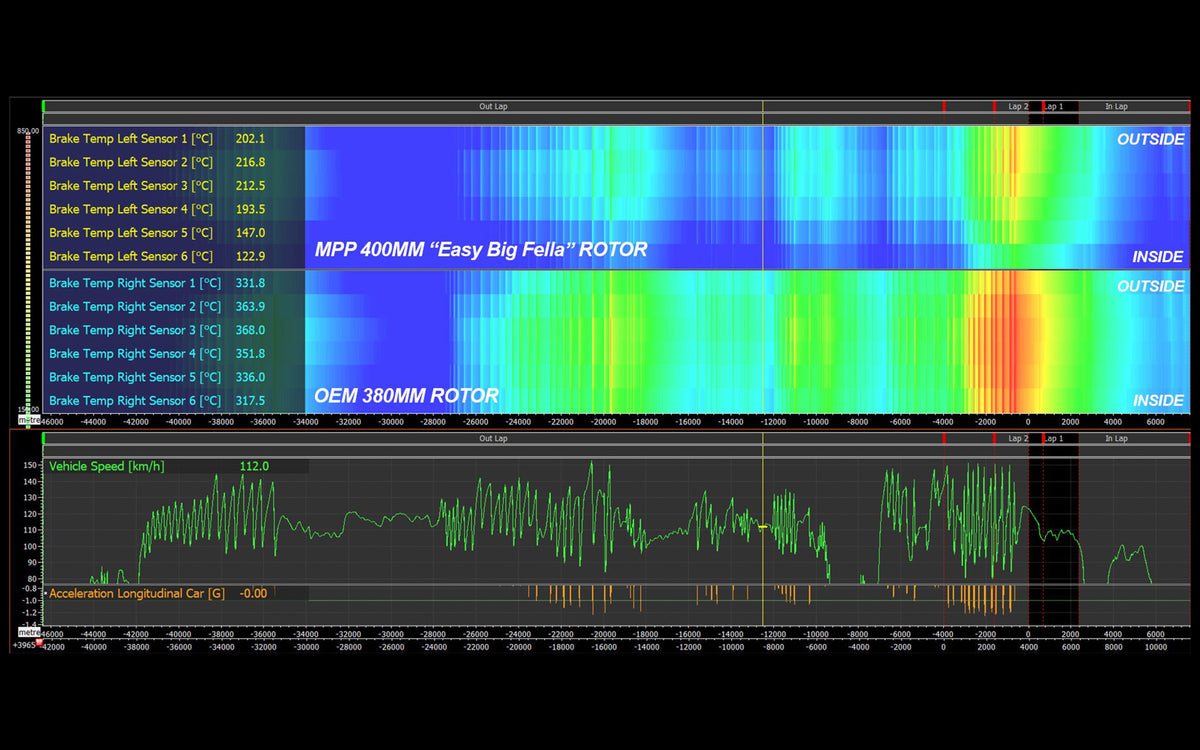Viewport: 1200px width, 750px height.
Task: Click the 850.00 temperature scale maximum
Action: coord(28,131)
